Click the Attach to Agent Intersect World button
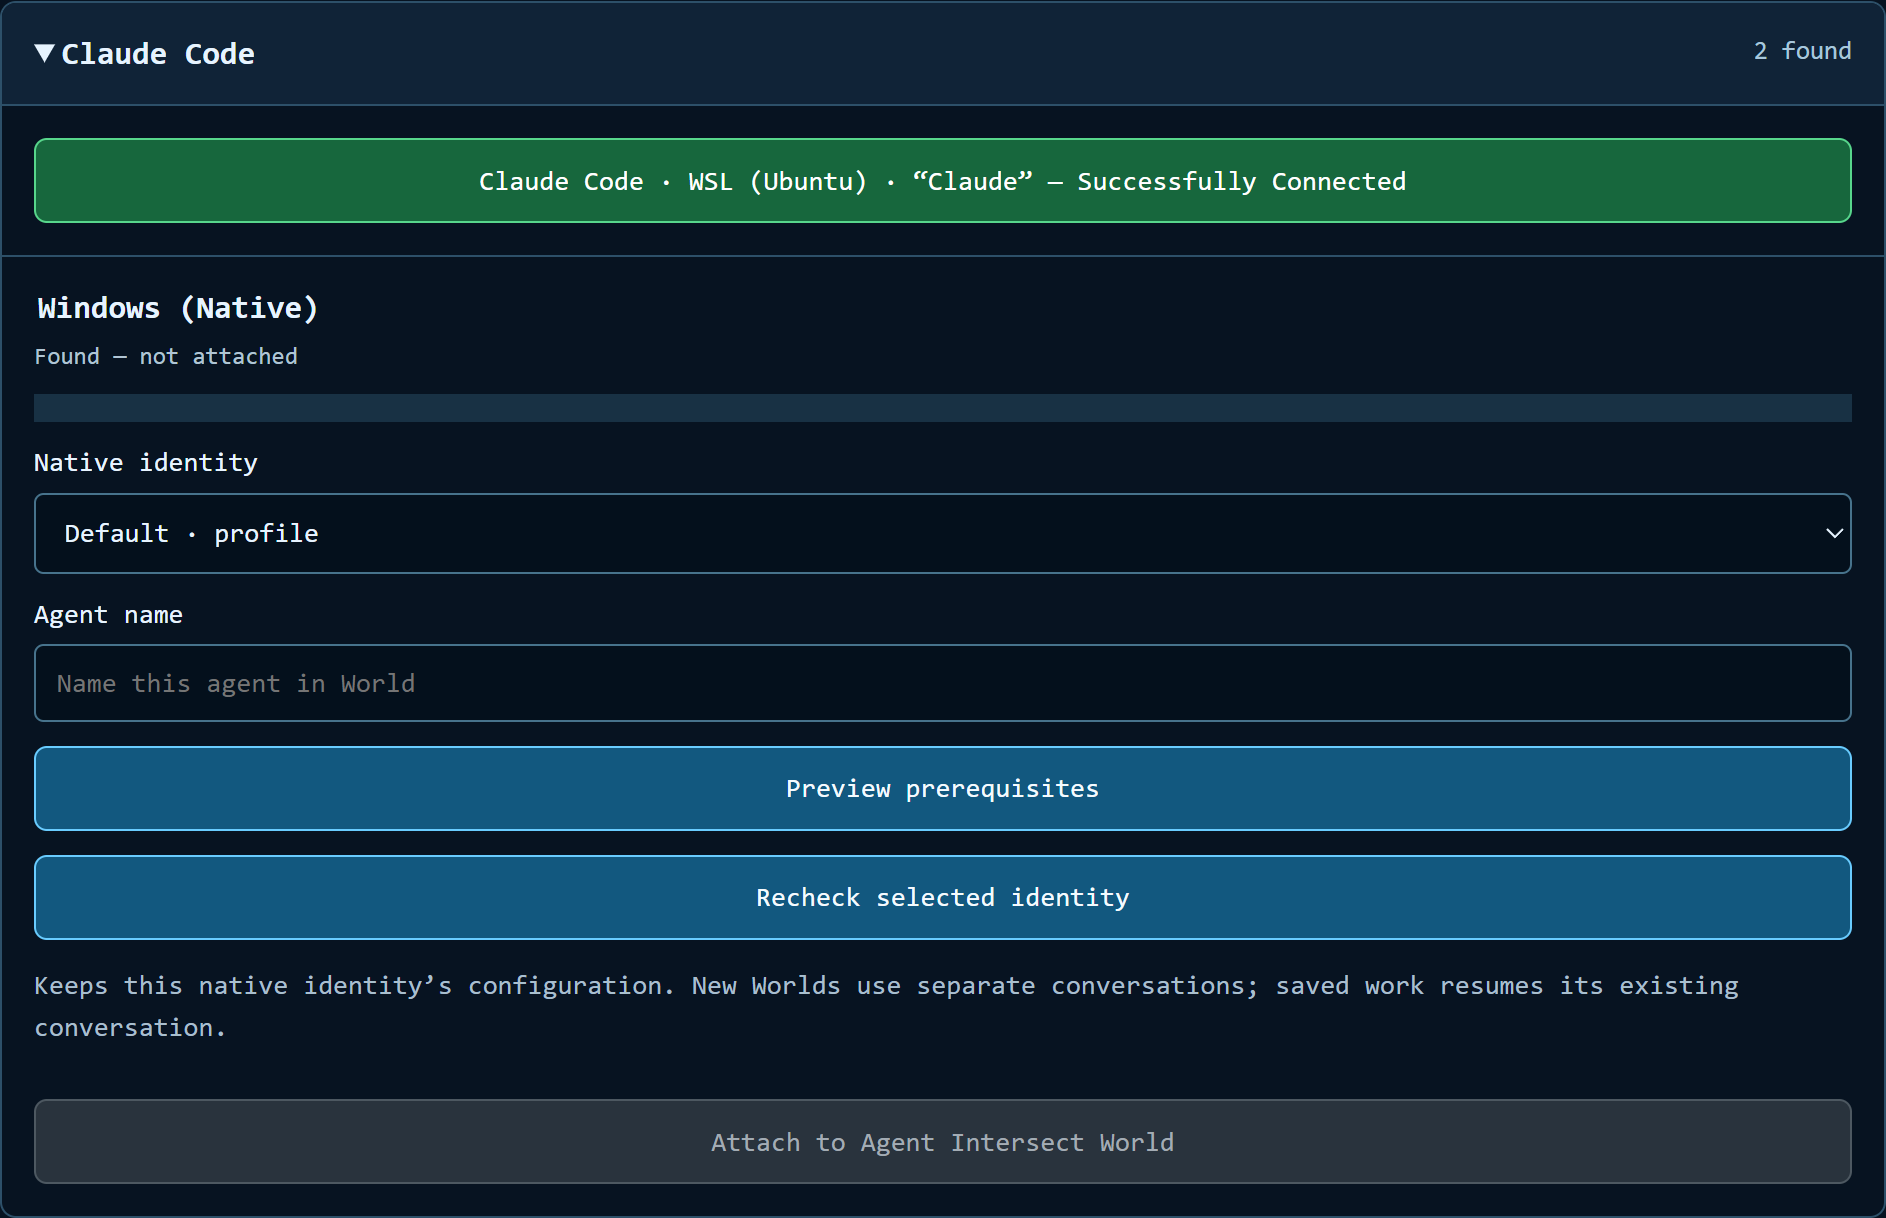Viewport: 1886px width, 1218px height. click(x=943, y=1142)
